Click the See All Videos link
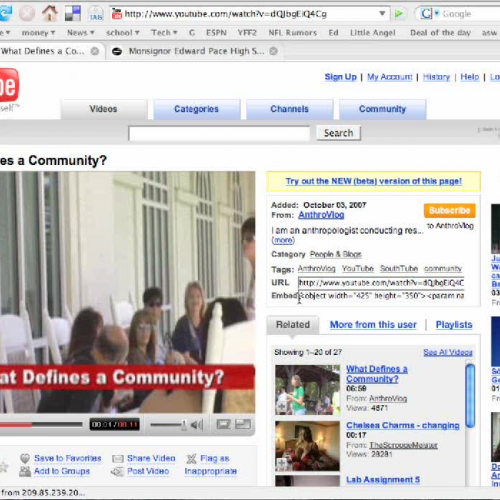Screen dimensions: 500x500 click(x=448, y=352)
